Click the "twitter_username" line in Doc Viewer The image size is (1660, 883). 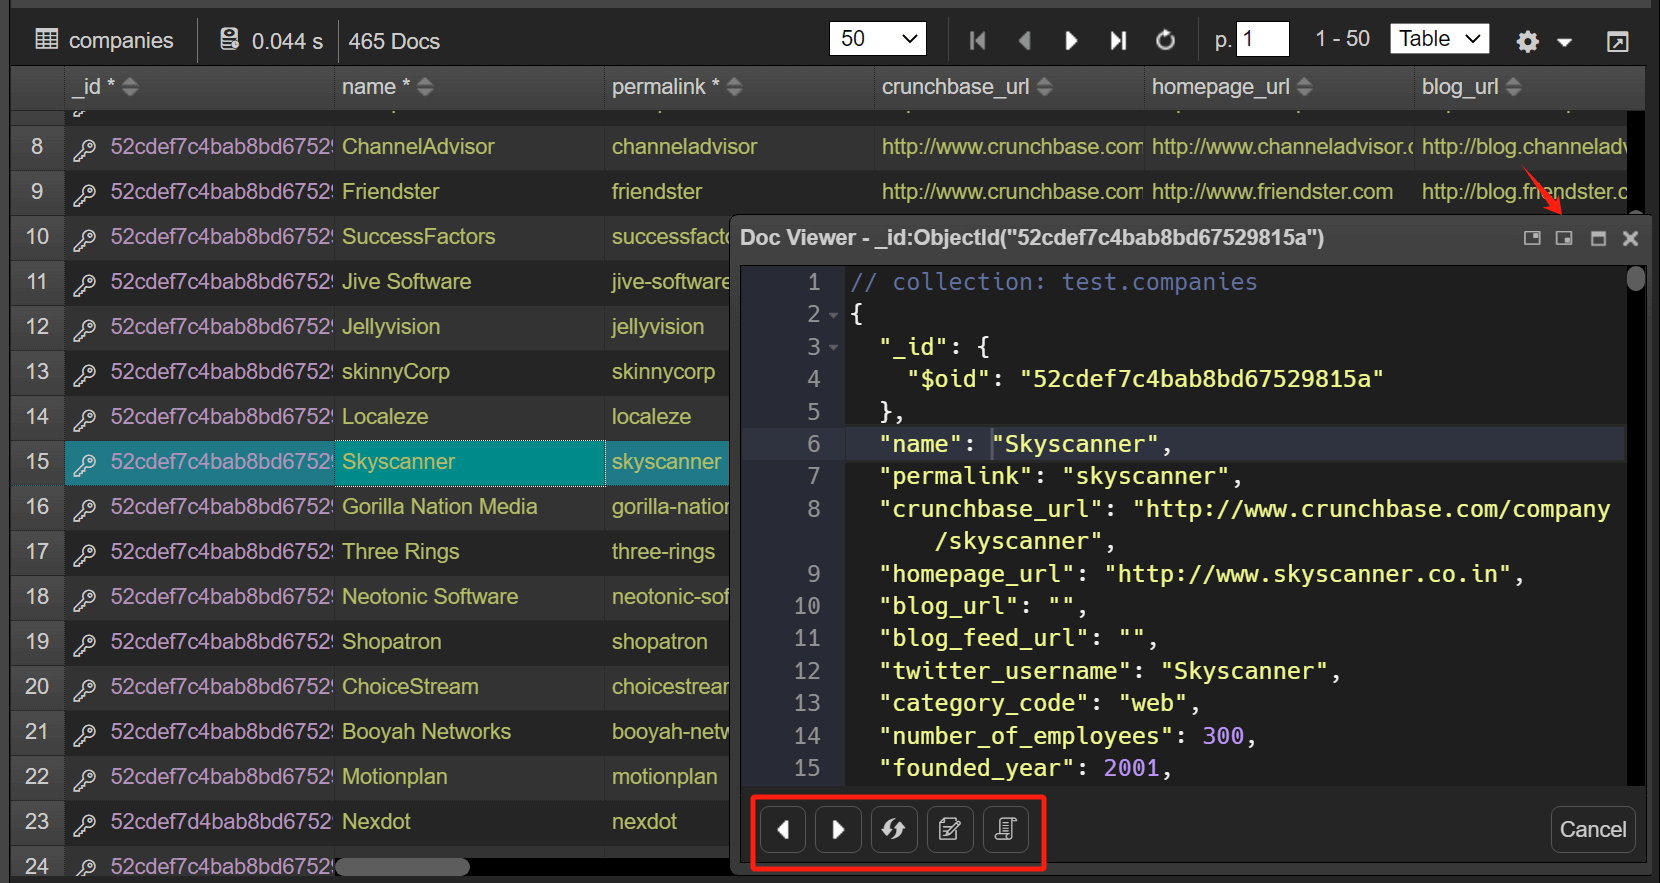pos(1111,671)
